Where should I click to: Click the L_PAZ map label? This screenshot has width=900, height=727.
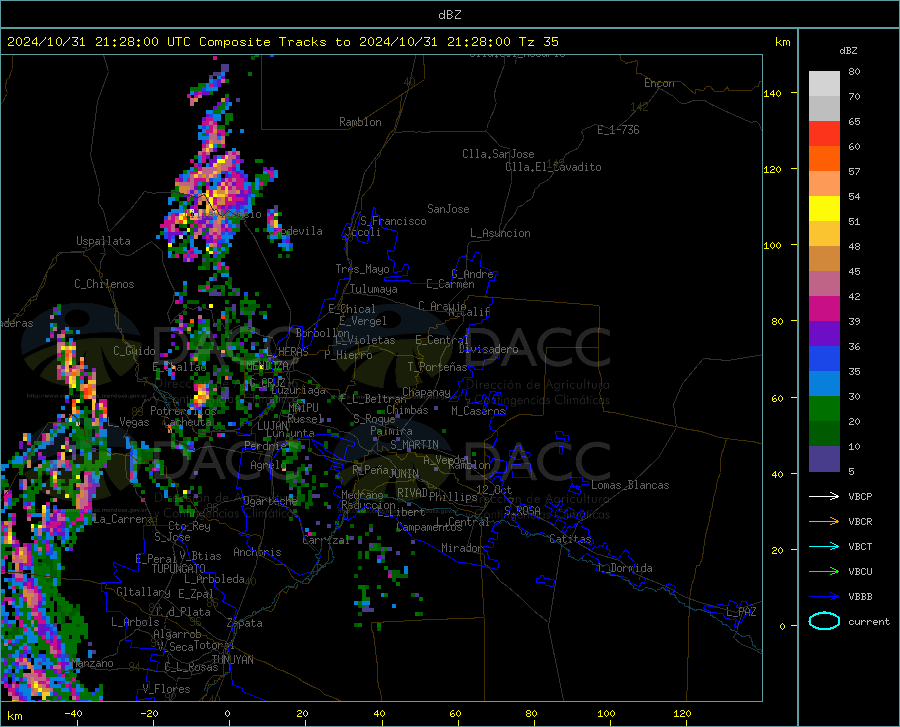(x=741, y=612)
